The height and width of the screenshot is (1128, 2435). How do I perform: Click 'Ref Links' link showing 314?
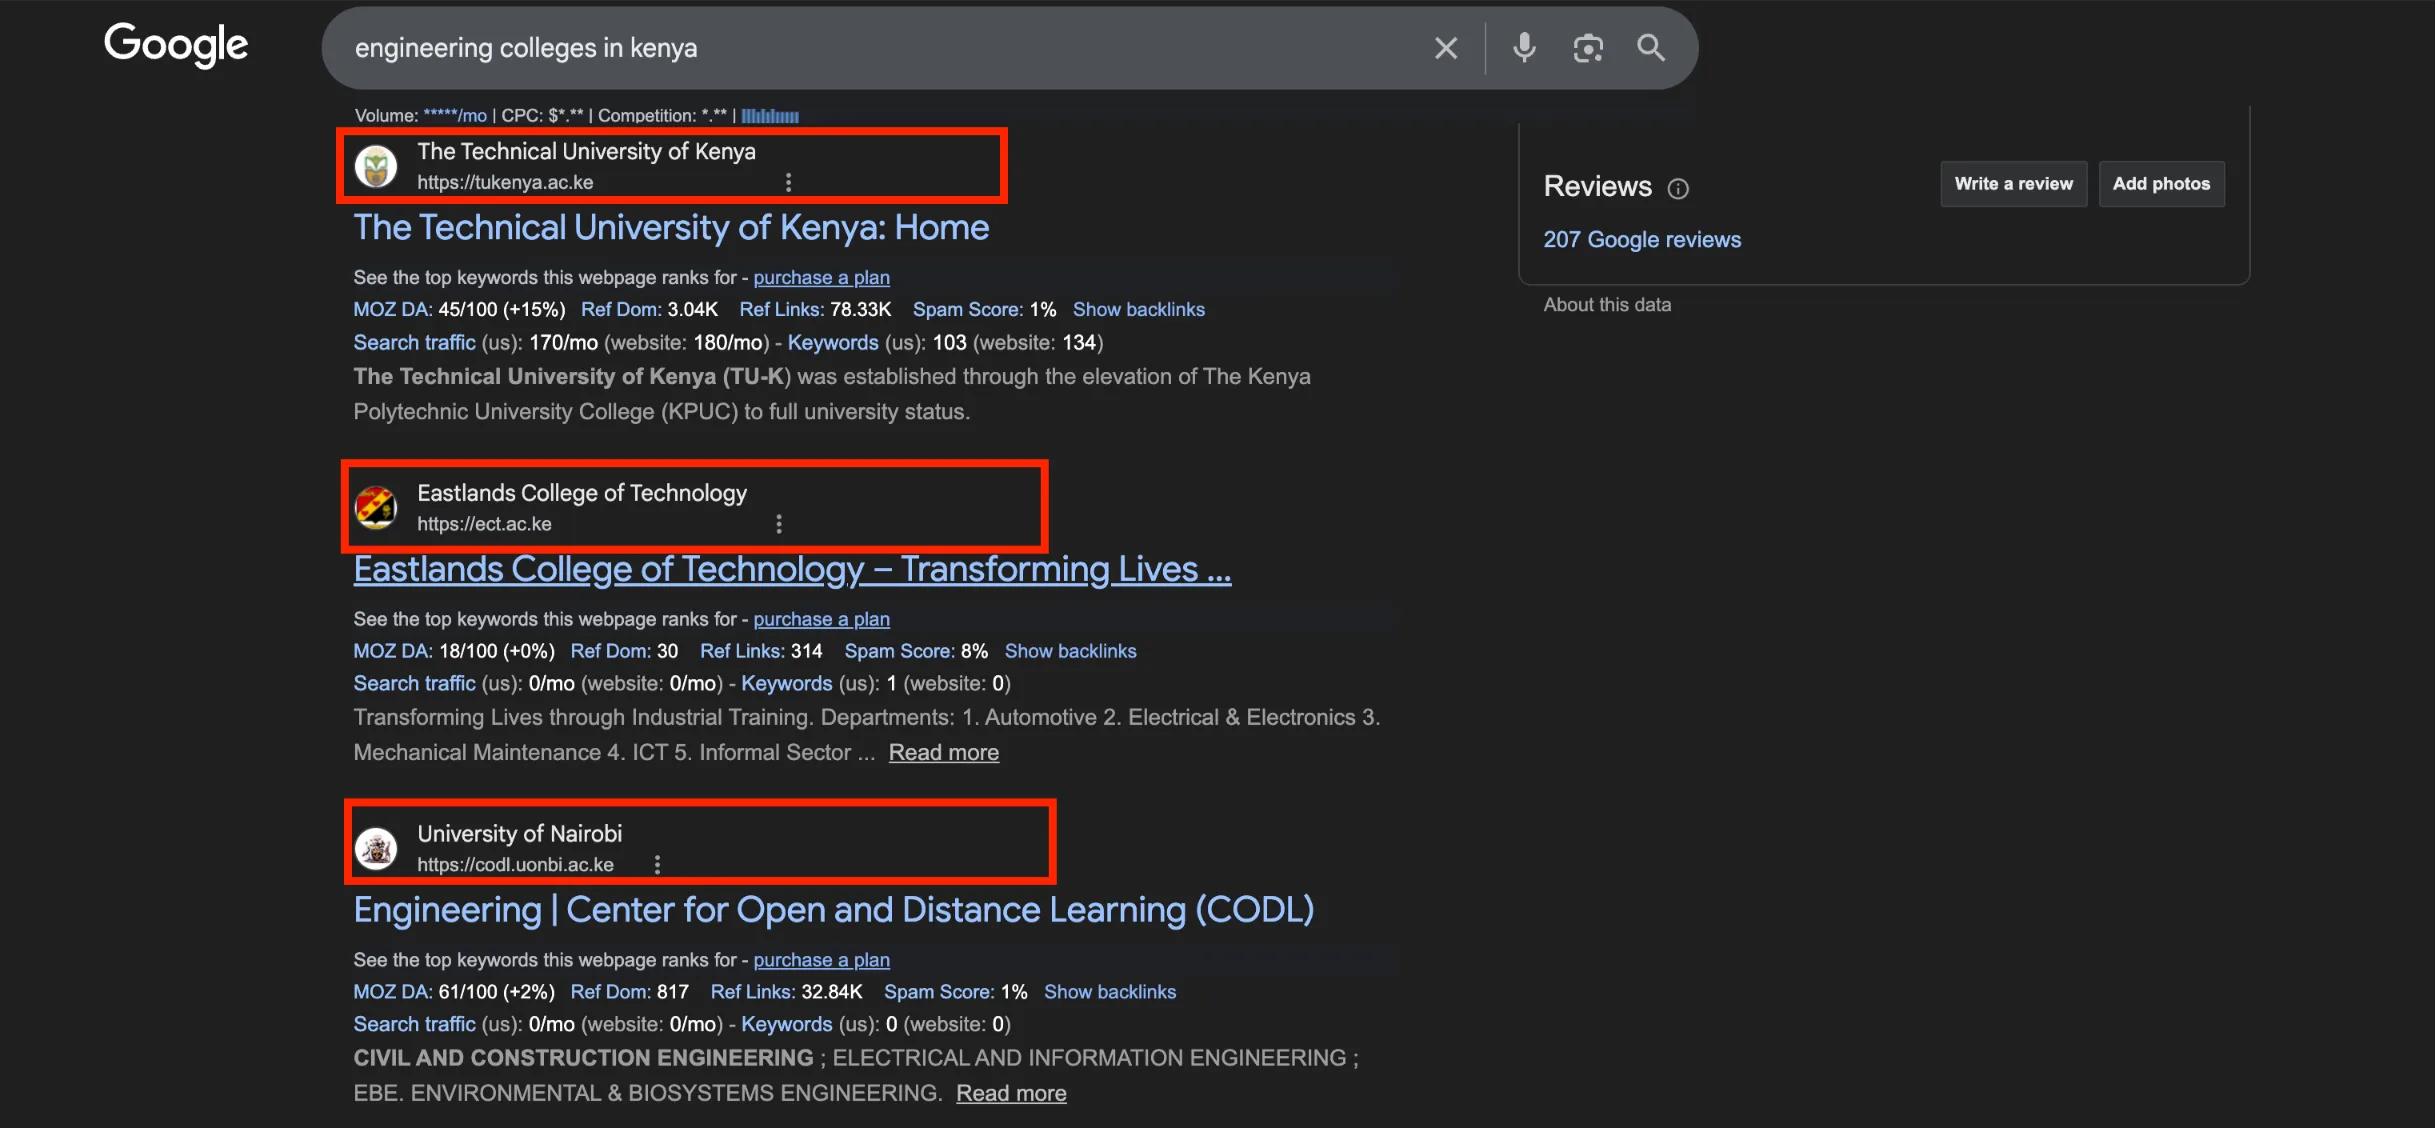742,651
